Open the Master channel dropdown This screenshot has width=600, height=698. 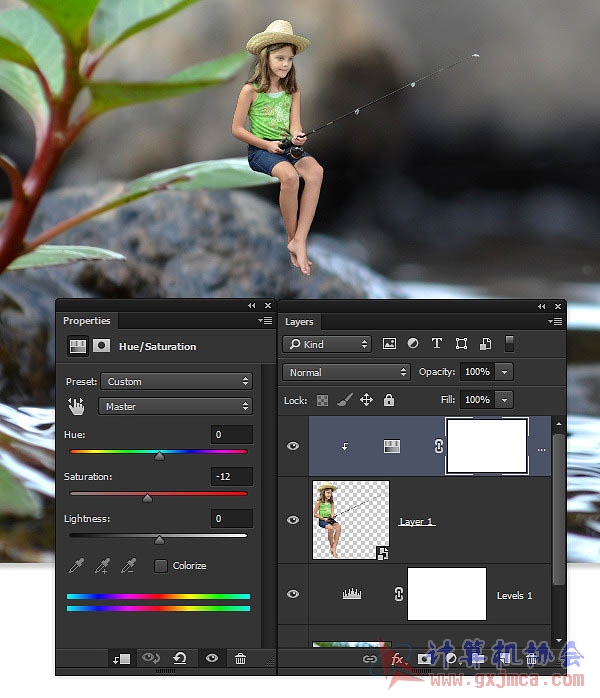175,406
